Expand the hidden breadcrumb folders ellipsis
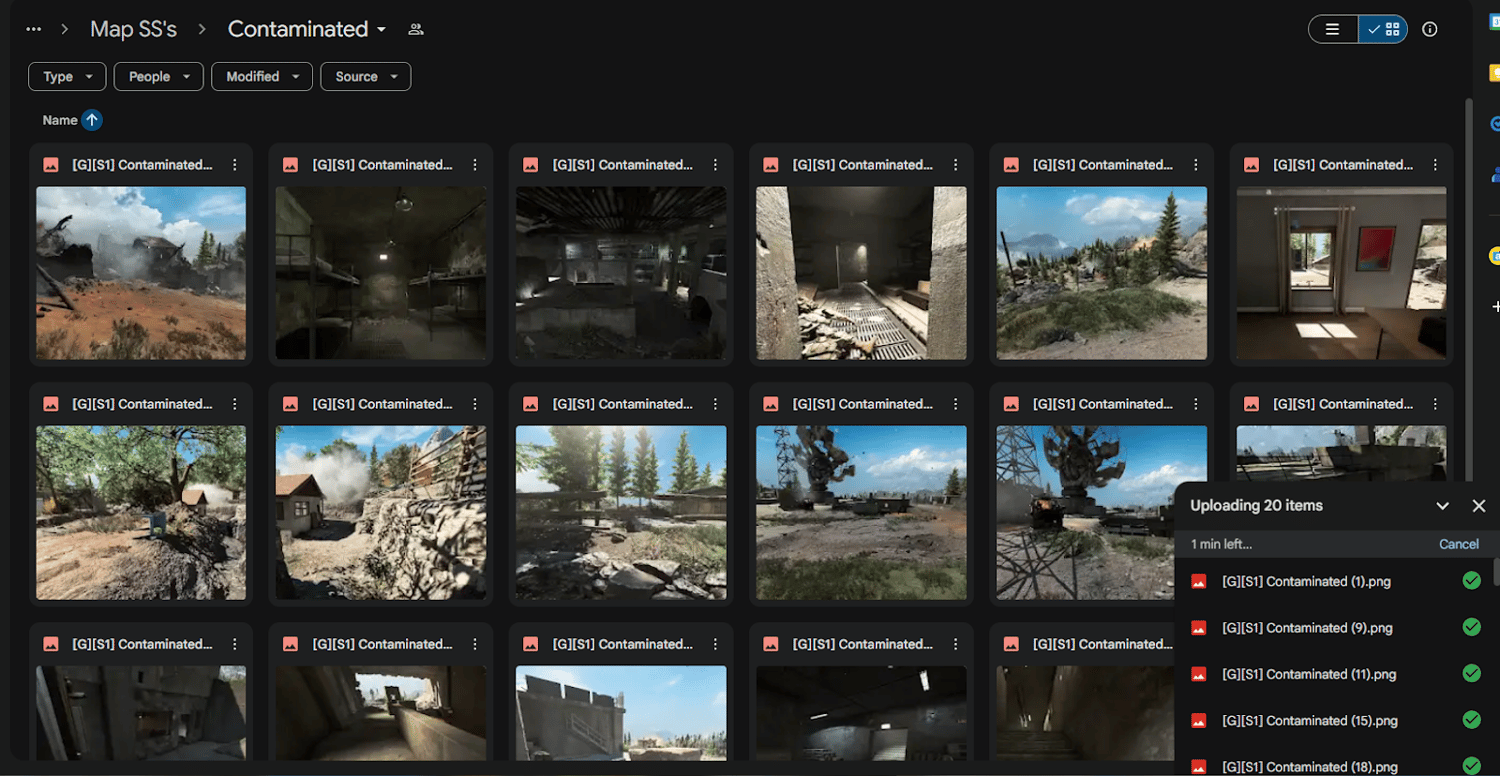The width and height of the screenshot is (1500, 776). pyautogui.click(x=34, y=29)
